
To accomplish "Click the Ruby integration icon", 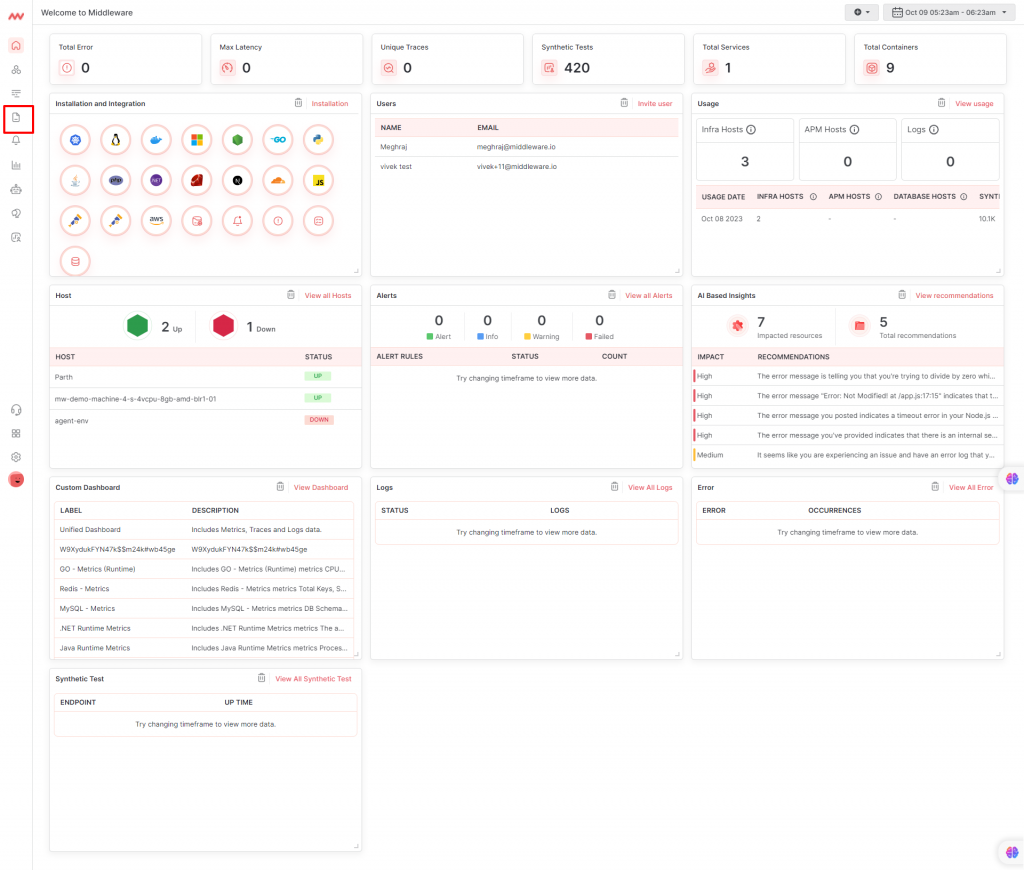I will 197,181.
